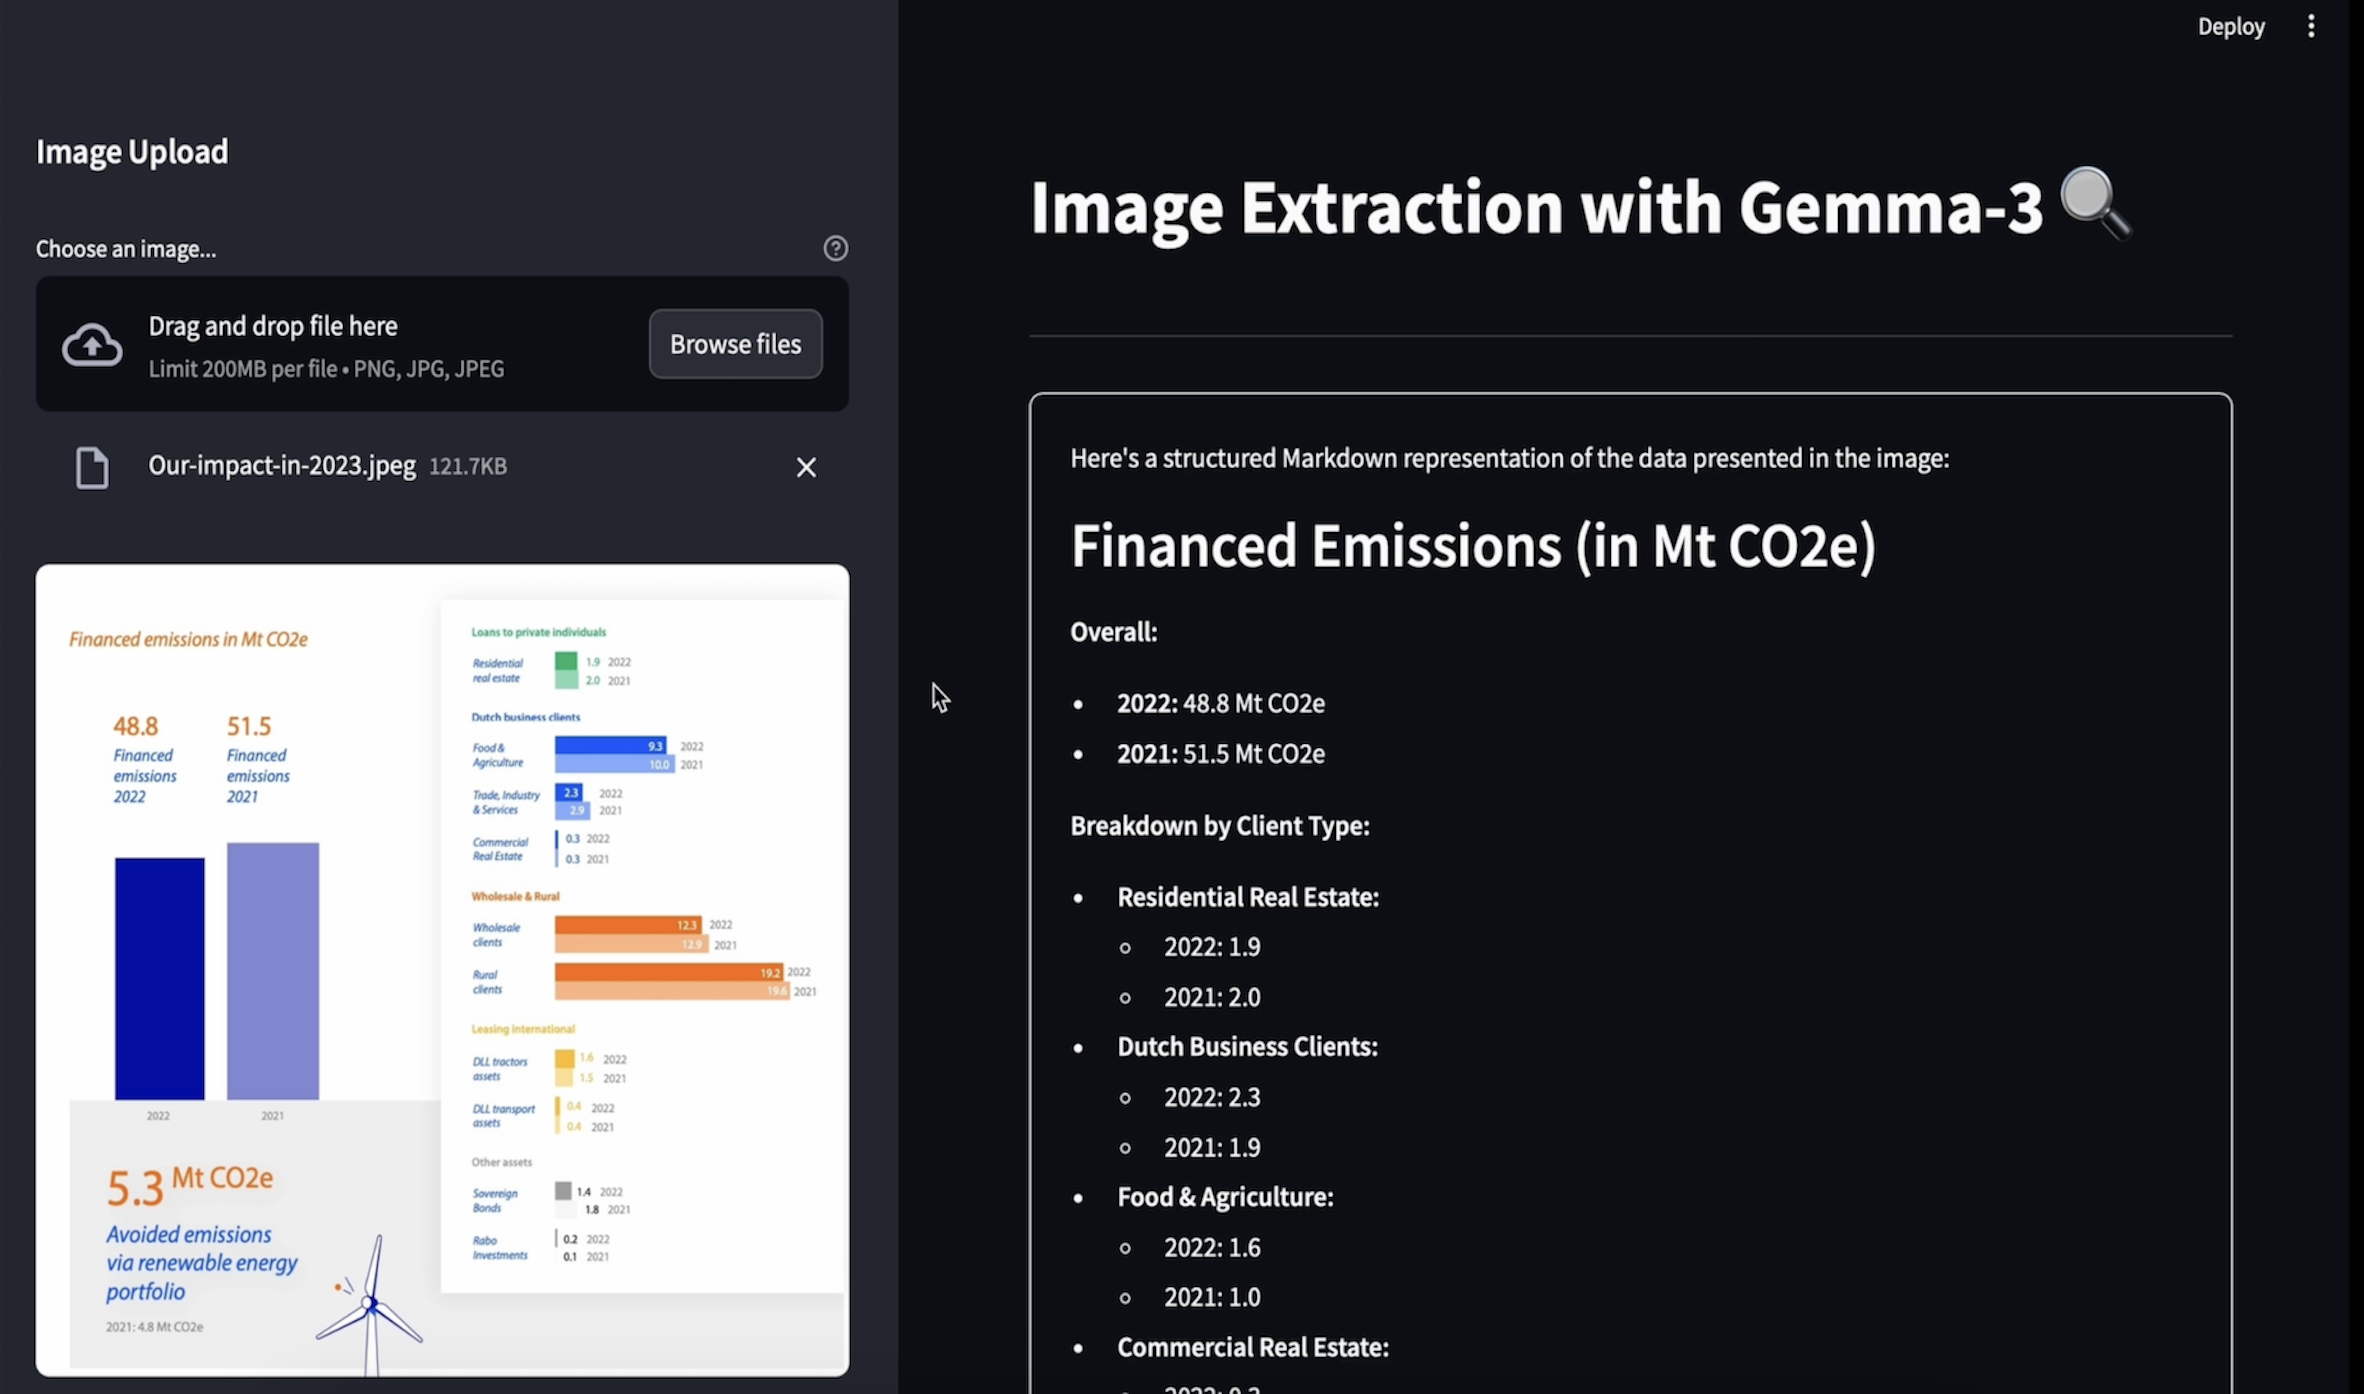Click the Our-impact-in-2023.jpeg file name
This screenshot has height=1394, width=2364.
click(x=281, y=466)
